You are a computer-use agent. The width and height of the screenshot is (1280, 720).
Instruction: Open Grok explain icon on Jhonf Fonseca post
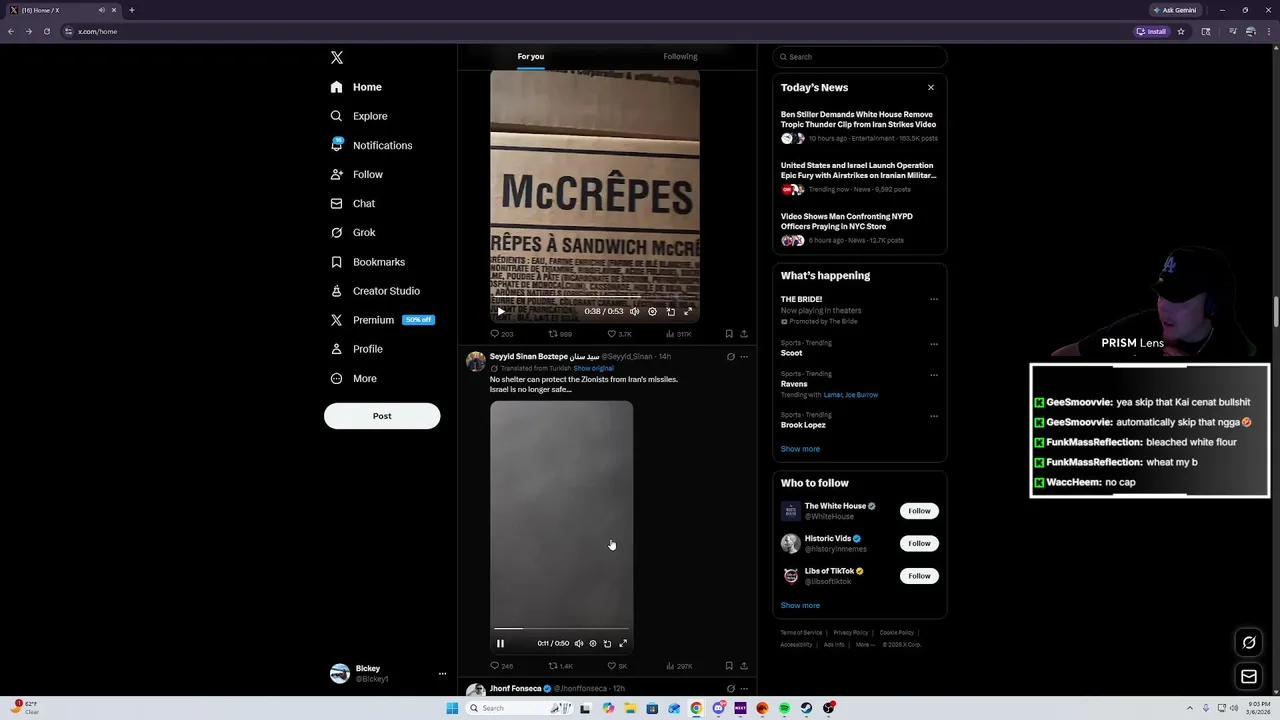point(730,688)
